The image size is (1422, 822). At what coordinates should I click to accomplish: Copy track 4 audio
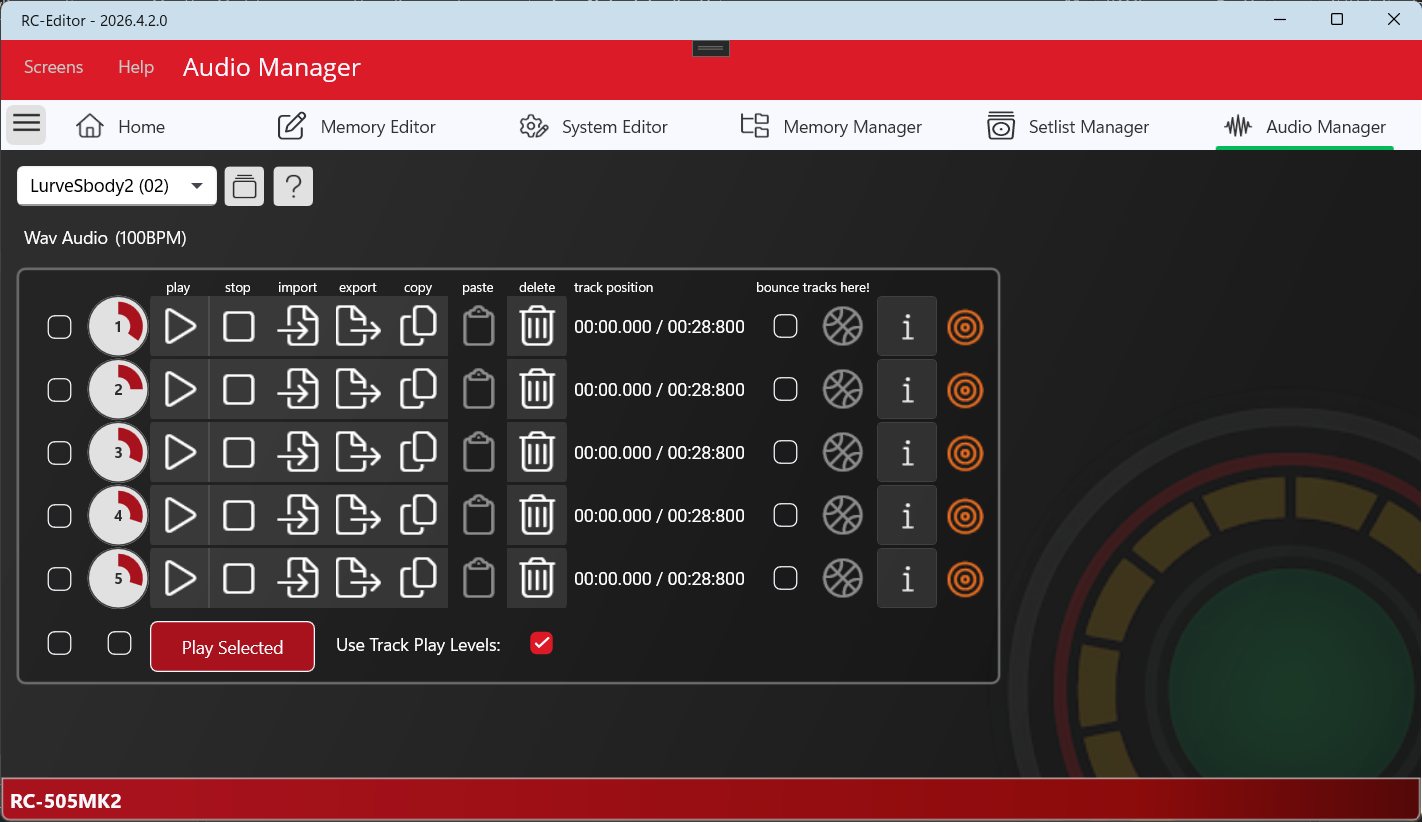point(418,515)
